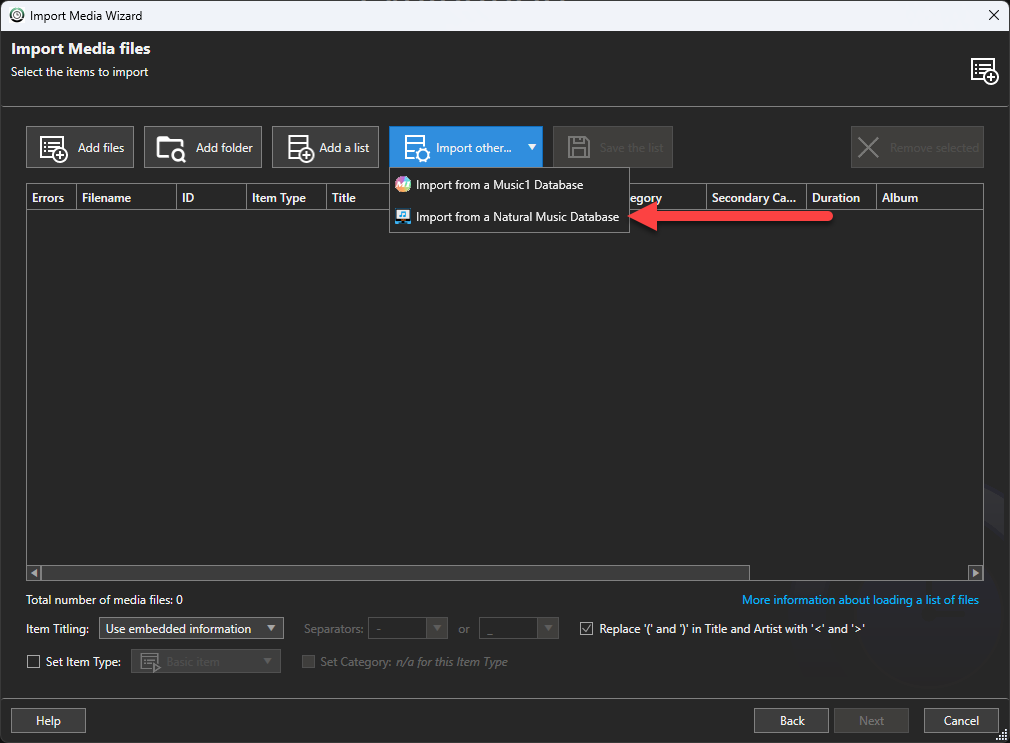Viewport: 1010px width, 743px height.
Task: Click the Add files button
Action: tap(80, 148)
